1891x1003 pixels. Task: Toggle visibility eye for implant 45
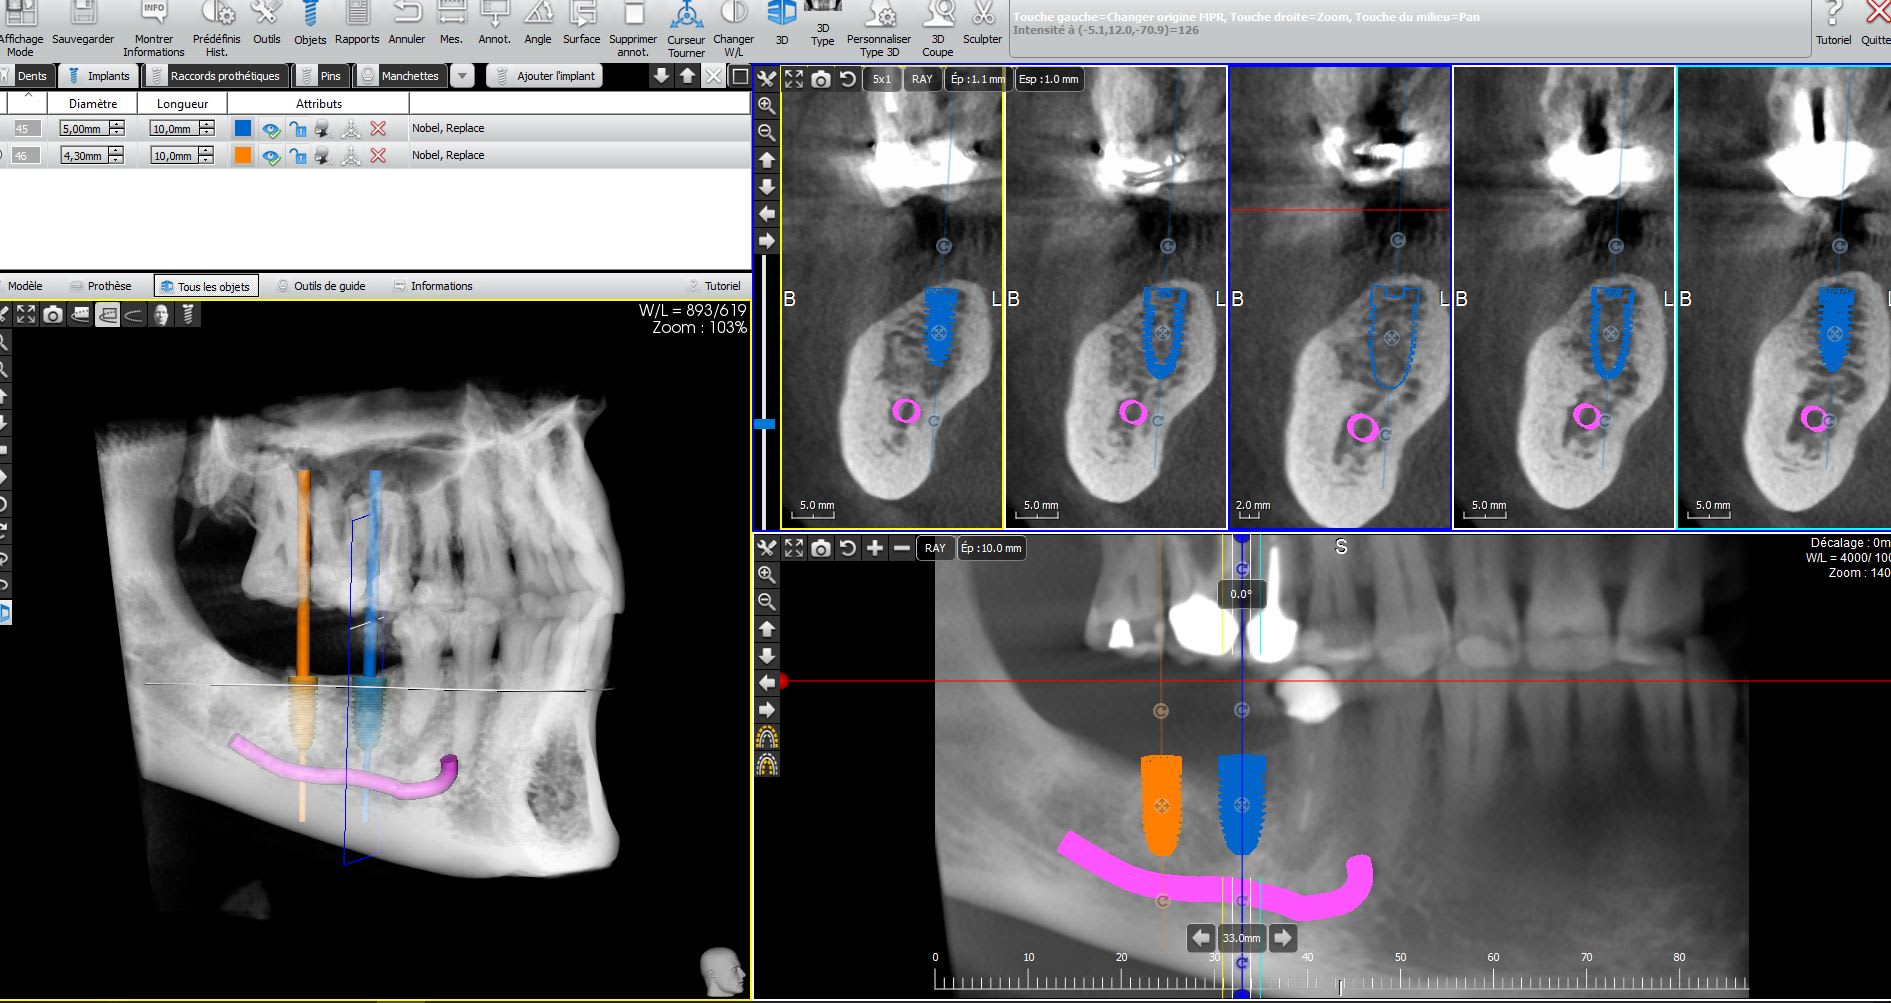(270, 129)
